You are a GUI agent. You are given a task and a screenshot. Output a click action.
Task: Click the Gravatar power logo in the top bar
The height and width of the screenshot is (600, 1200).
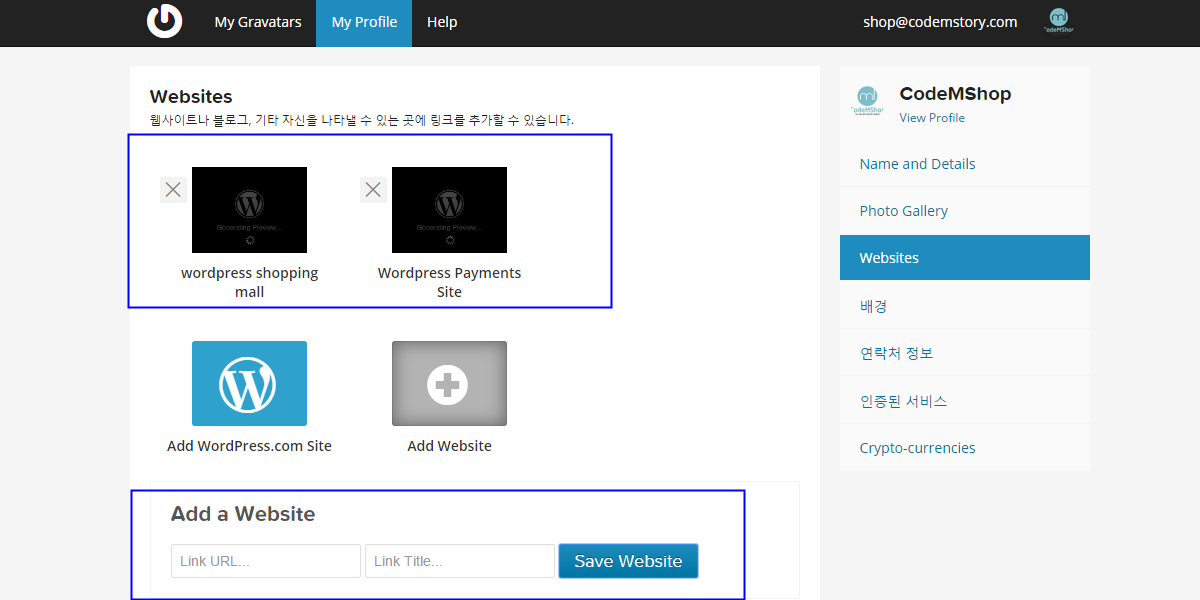point(164,22)
